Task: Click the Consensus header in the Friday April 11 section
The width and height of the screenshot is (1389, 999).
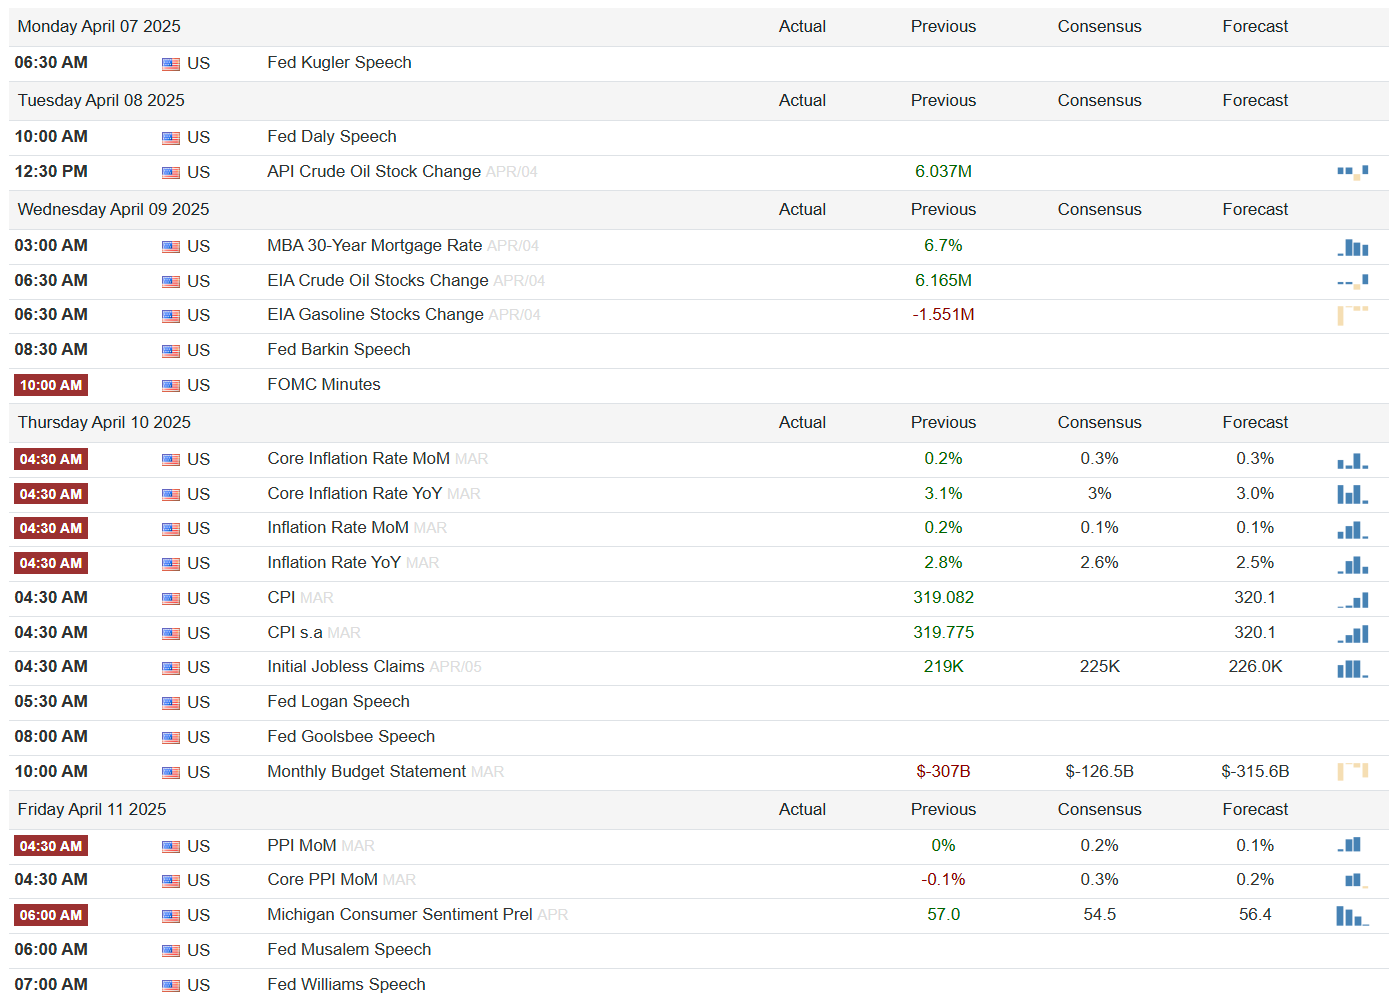Action: tap(1099, 810)
